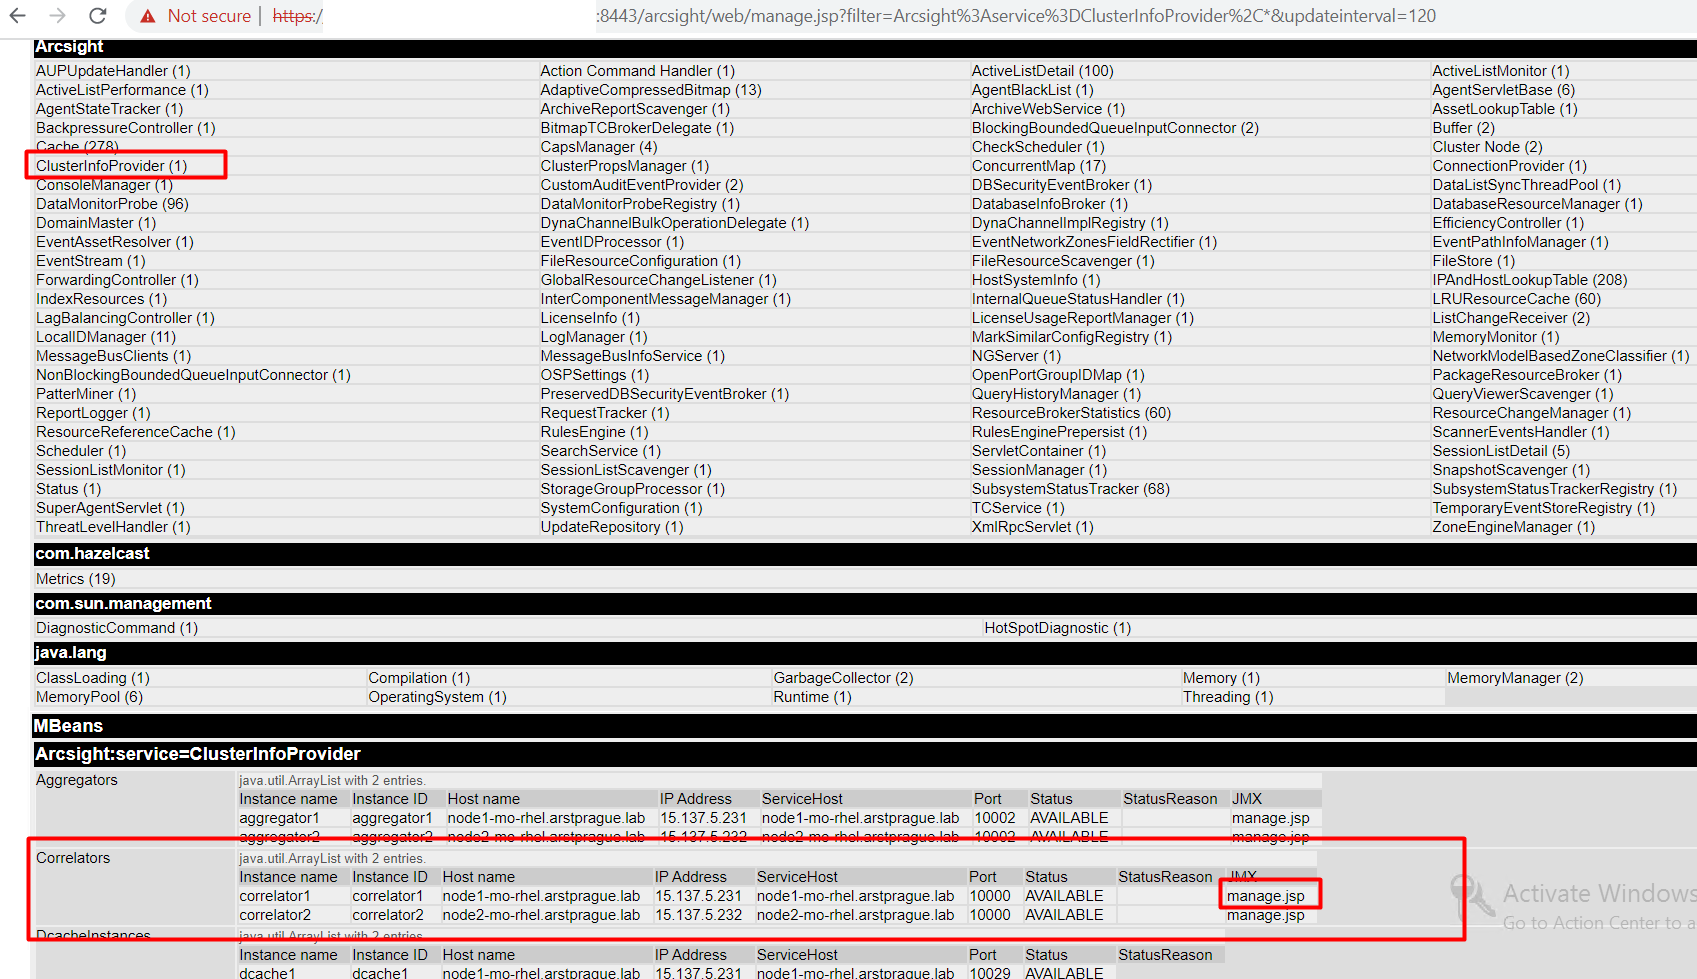Open the MemoryManager (2) link
Image resolution: width=1697 pixels, height=979 pixels.
coord(1515,678)
